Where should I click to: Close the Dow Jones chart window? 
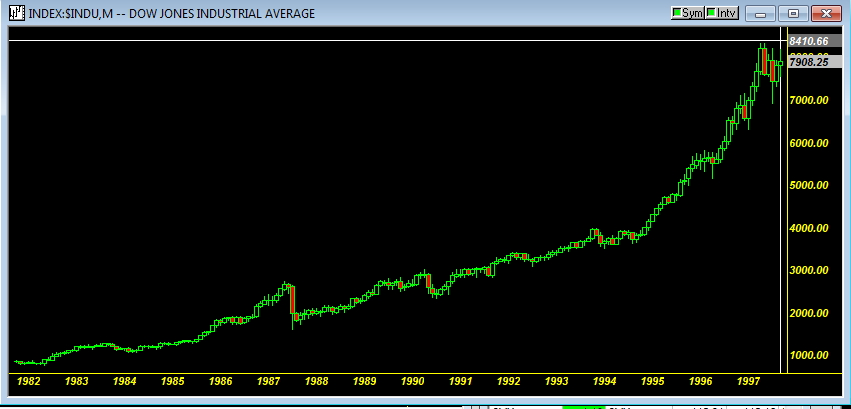[826, 14]
